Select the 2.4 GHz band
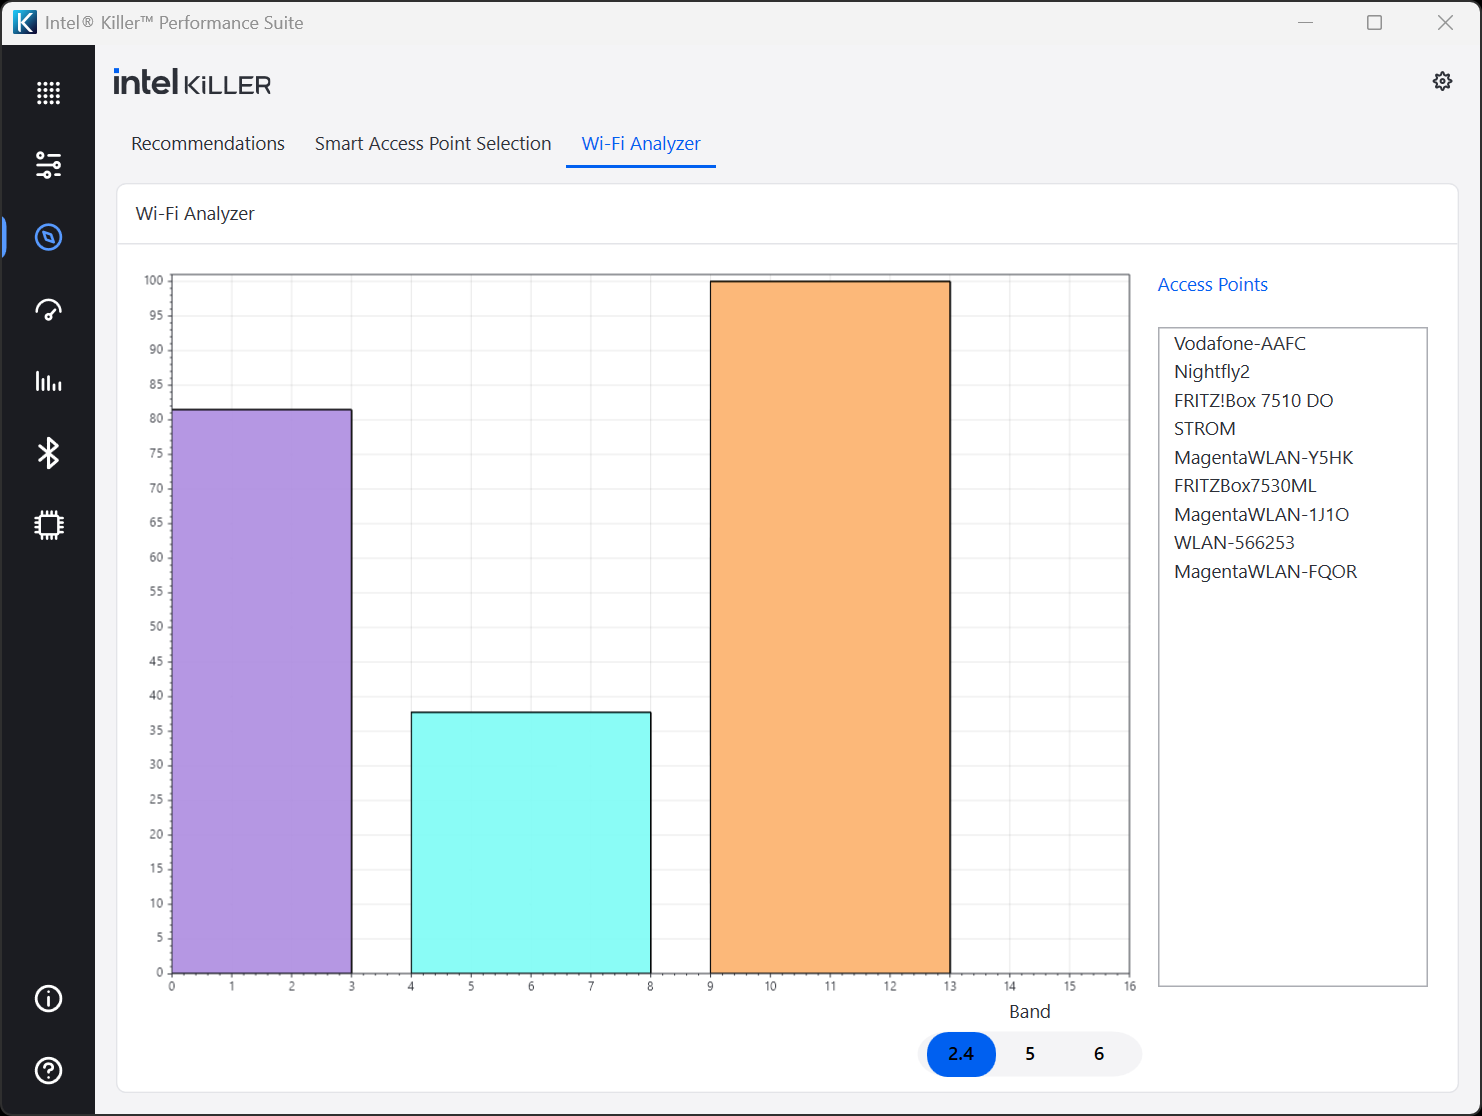The height and width of the screenshot is (1116, 1482). (x=961, y=1054)
